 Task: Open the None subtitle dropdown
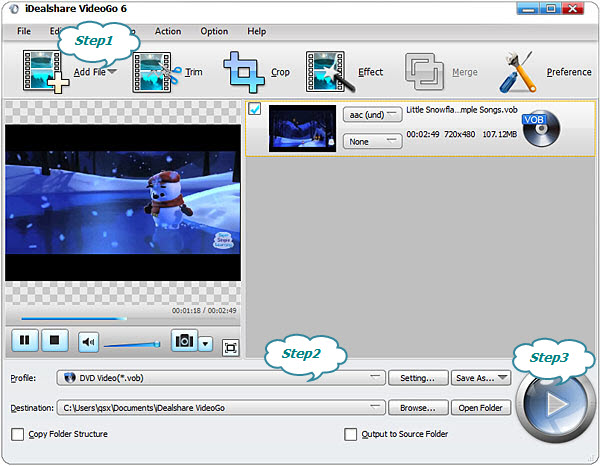tap(372, 142)
